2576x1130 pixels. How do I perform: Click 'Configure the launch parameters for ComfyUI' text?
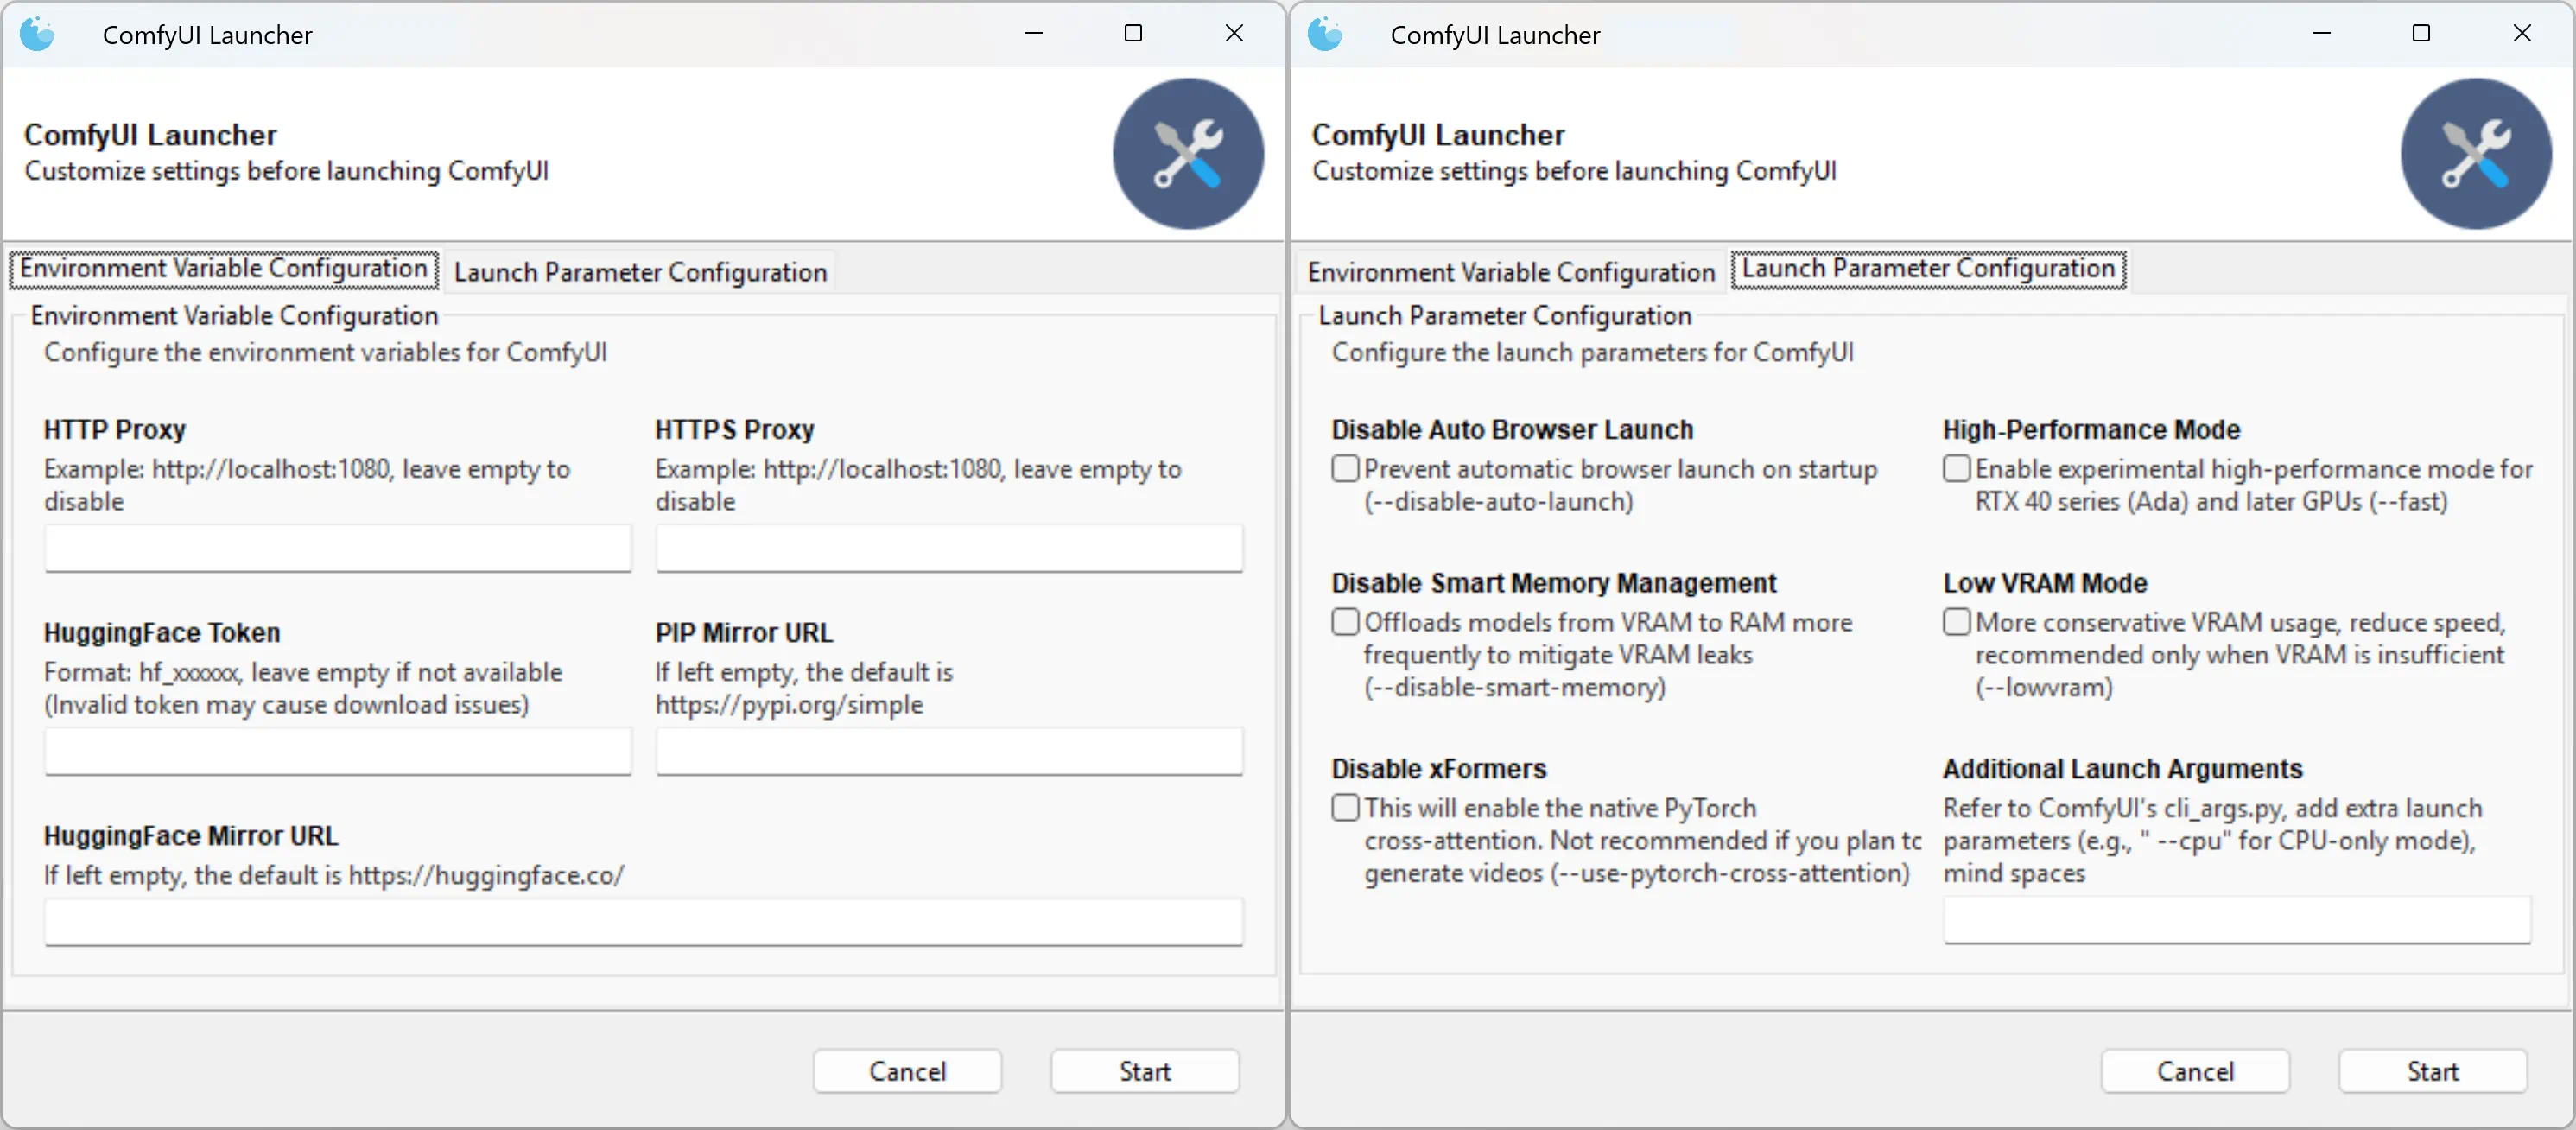click(1592, 353)
